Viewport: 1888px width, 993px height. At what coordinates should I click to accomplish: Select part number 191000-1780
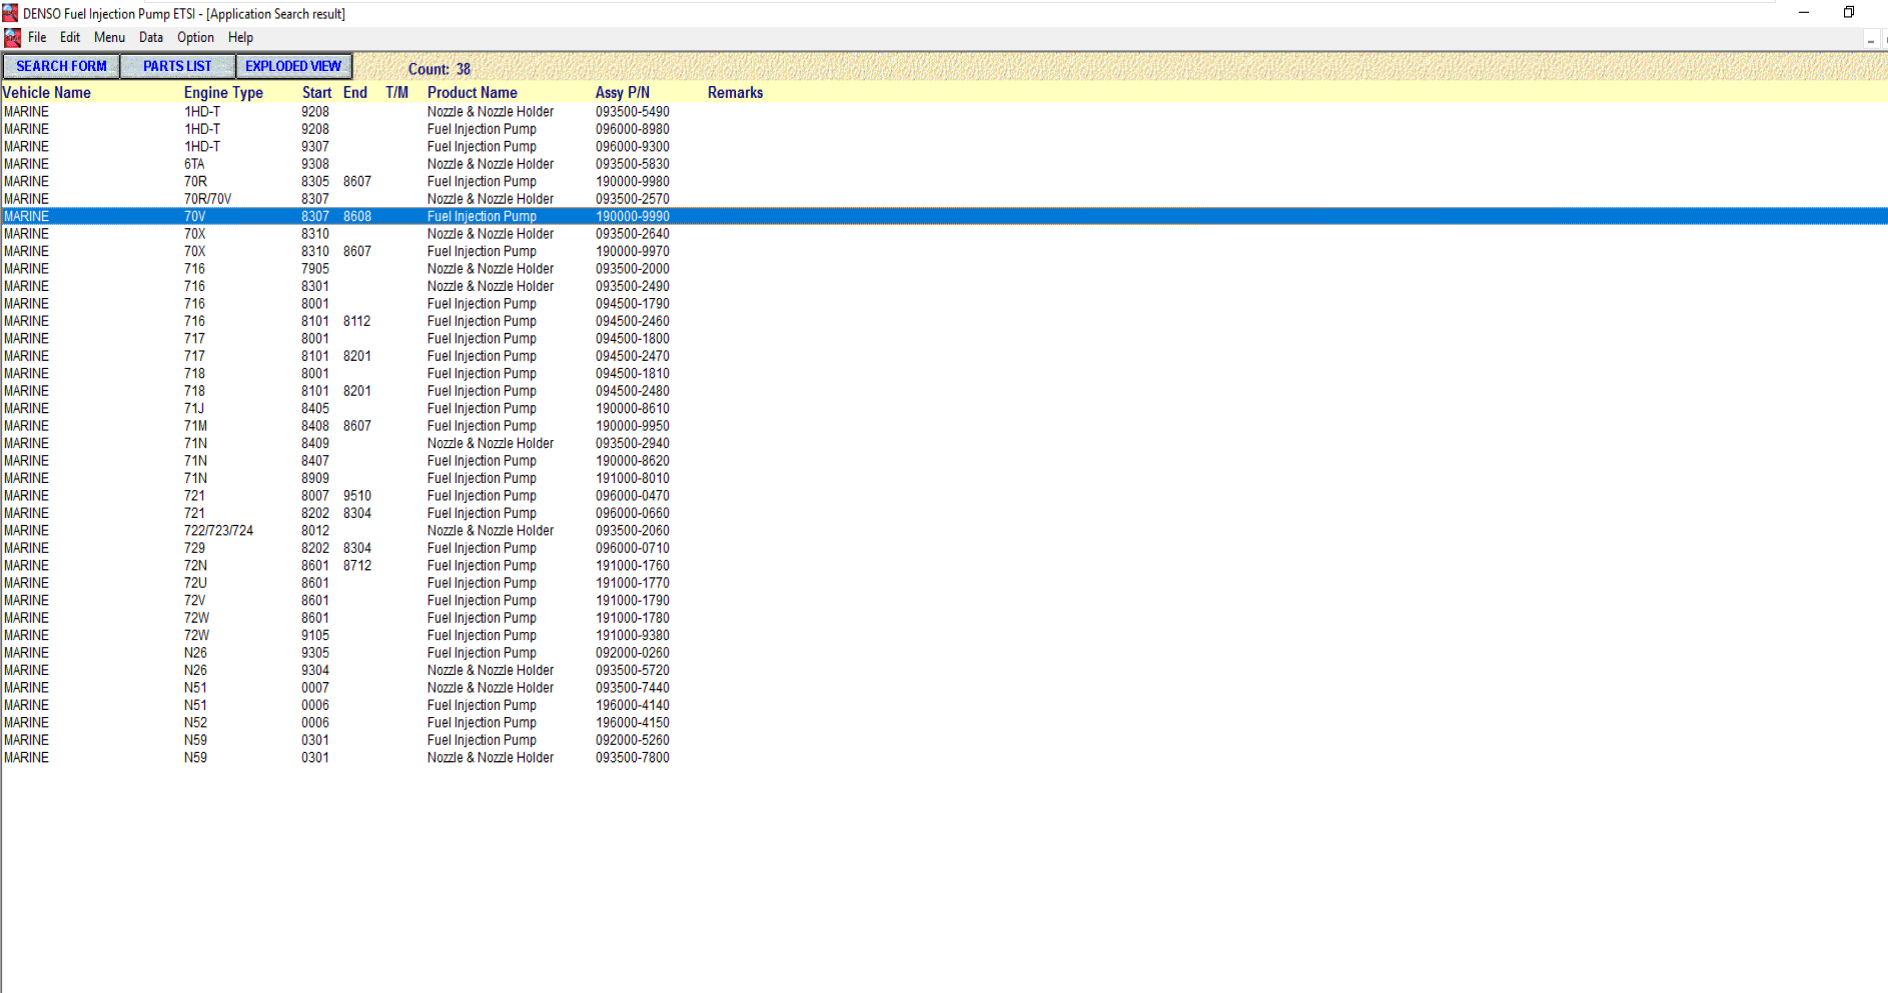633,618
